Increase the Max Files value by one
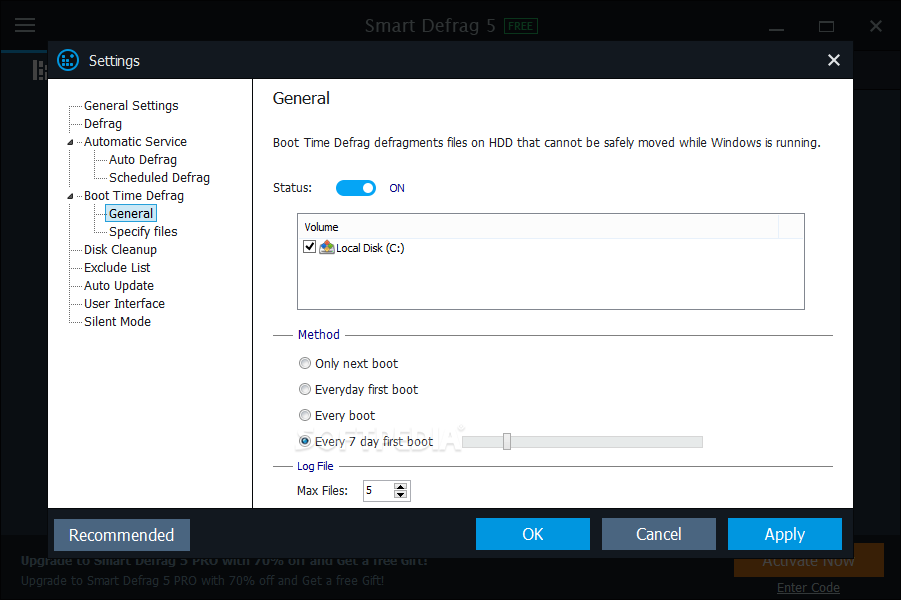Image resolution: width=901 pixels, height=600 pixels. (x=401, y=486)
